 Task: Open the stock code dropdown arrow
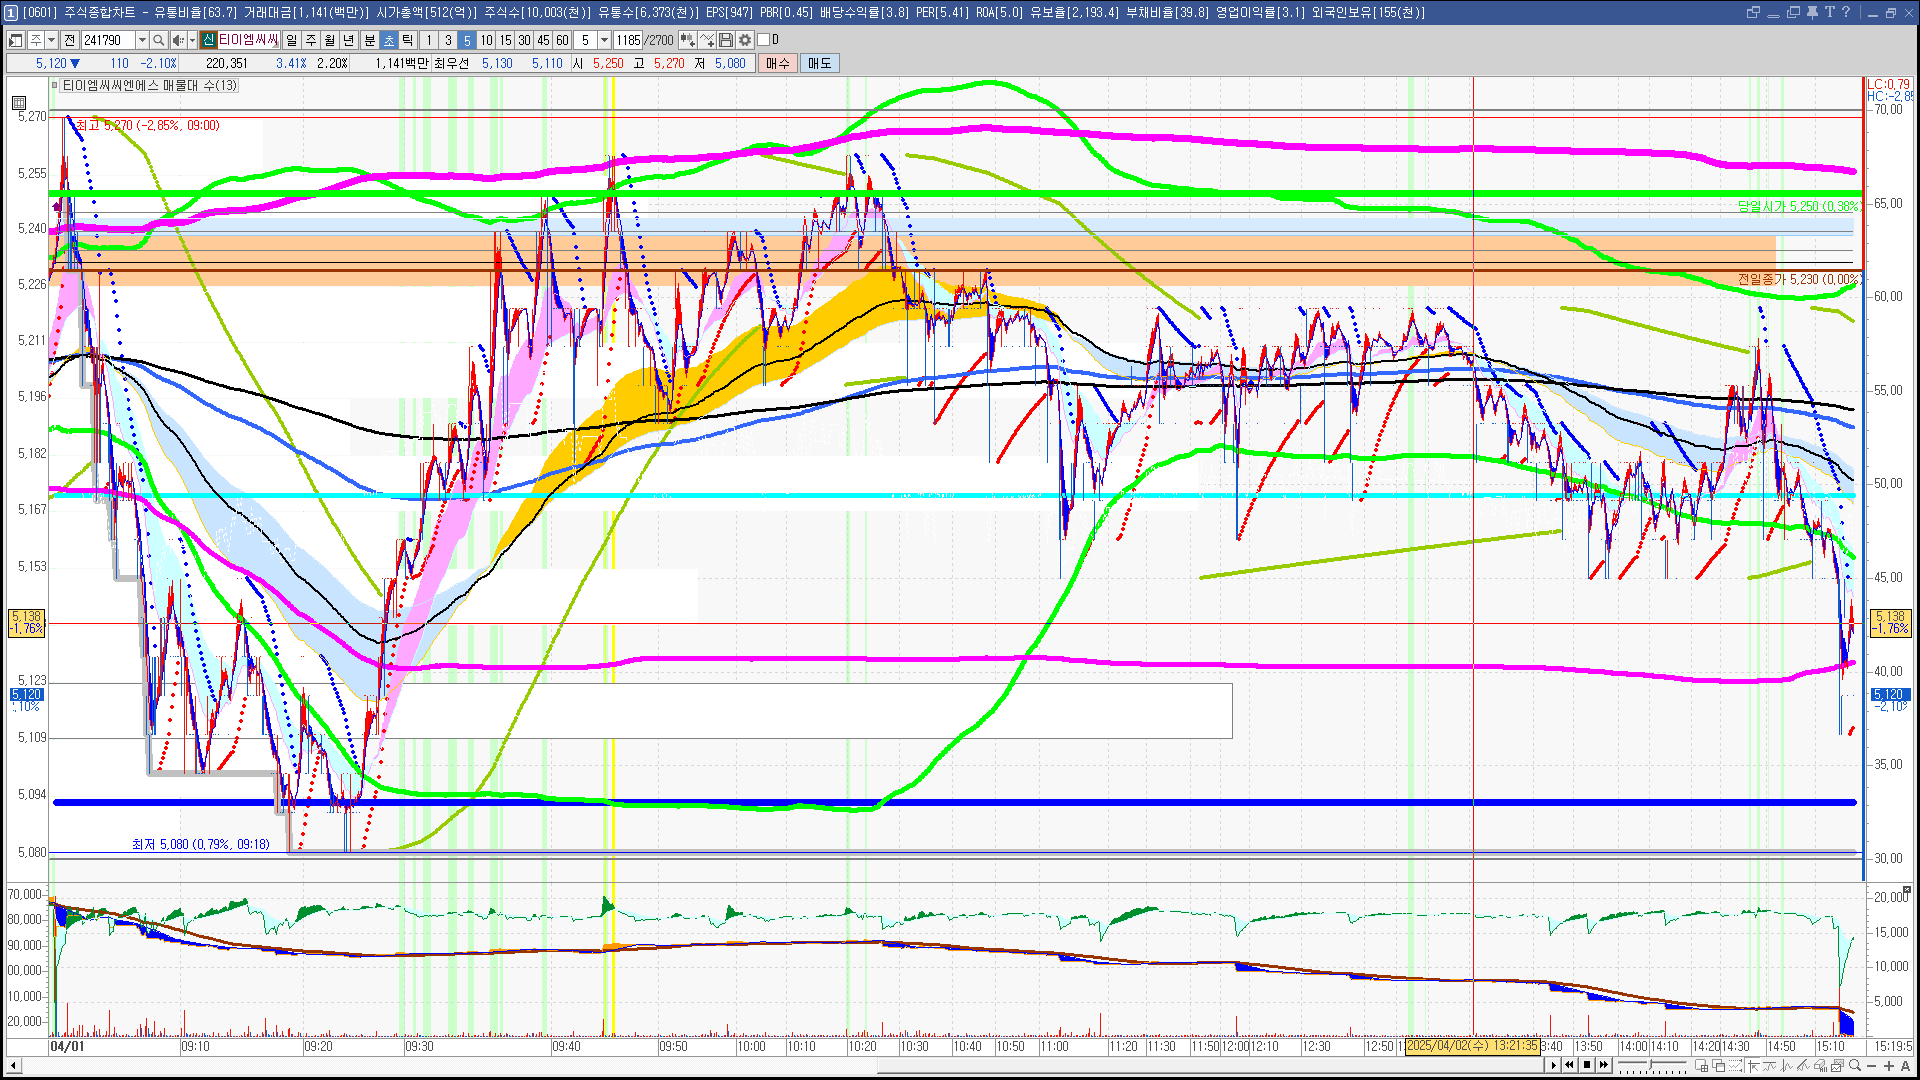[x=142, y=40]
